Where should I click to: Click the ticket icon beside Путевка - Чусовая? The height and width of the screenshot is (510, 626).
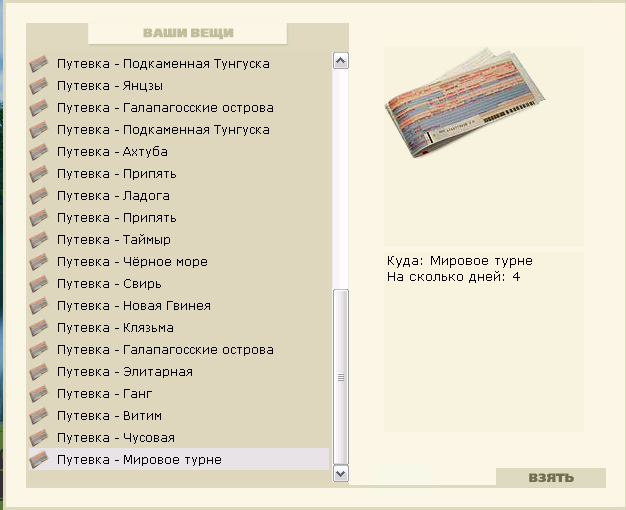(39, 438)
